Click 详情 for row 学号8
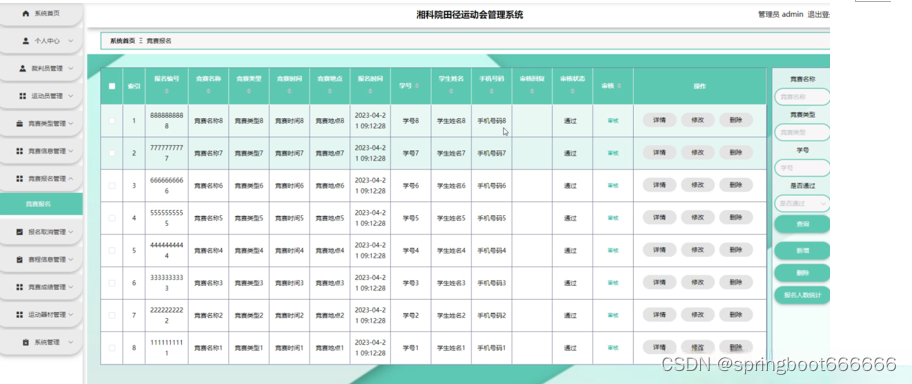The width and height of the screenshot is (912, 384). [660, 120]
